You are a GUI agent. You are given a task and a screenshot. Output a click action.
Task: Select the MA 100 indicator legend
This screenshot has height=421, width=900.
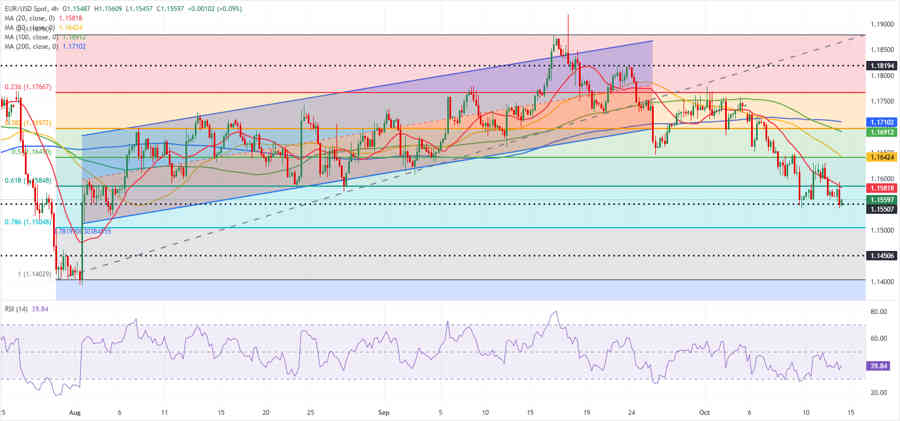(30, 36)
